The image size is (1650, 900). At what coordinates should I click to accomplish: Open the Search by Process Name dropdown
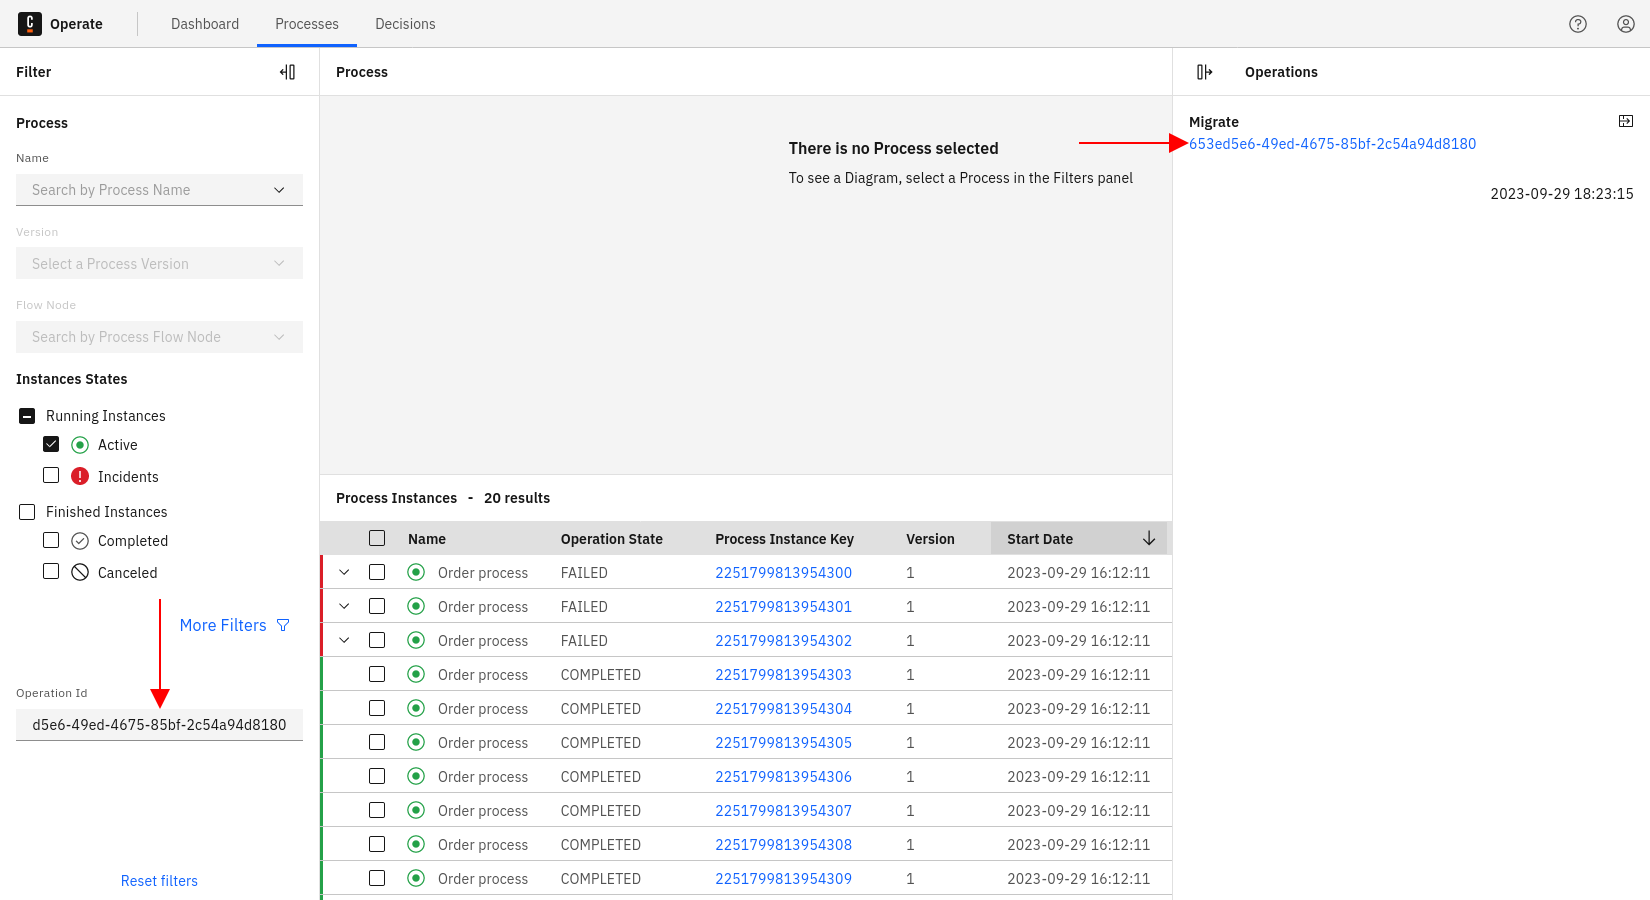click(x=159, y=190)
